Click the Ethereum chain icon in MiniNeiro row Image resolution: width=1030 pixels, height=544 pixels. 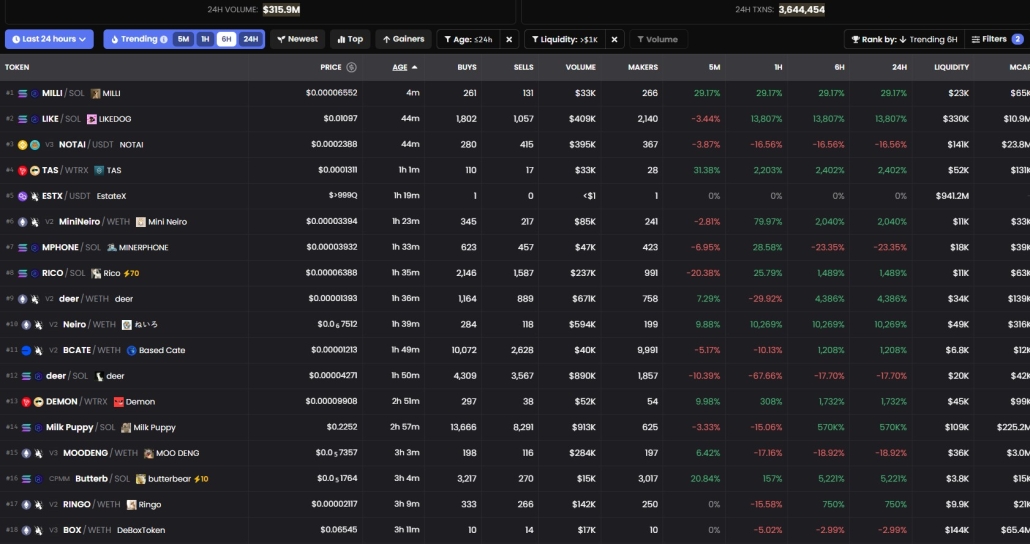click(23, 222)
